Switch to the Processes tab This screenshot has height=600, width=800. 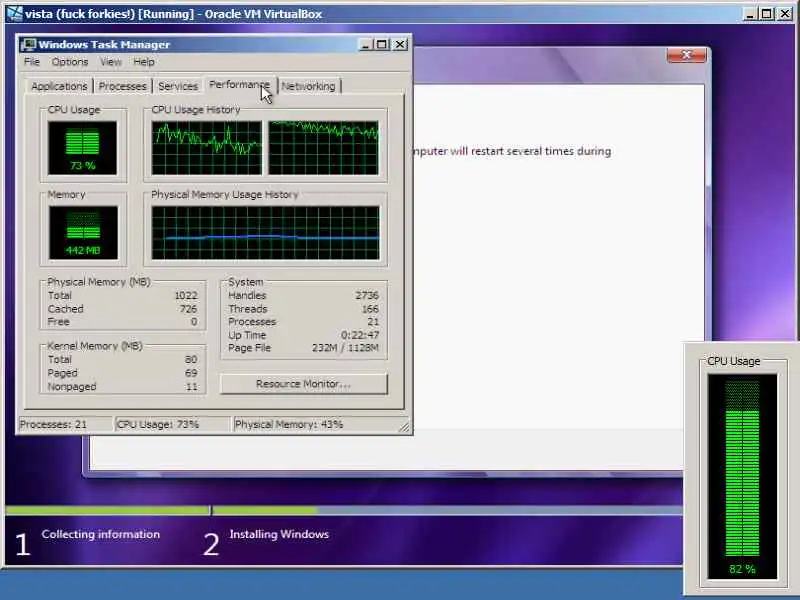(x=122, y=86)
